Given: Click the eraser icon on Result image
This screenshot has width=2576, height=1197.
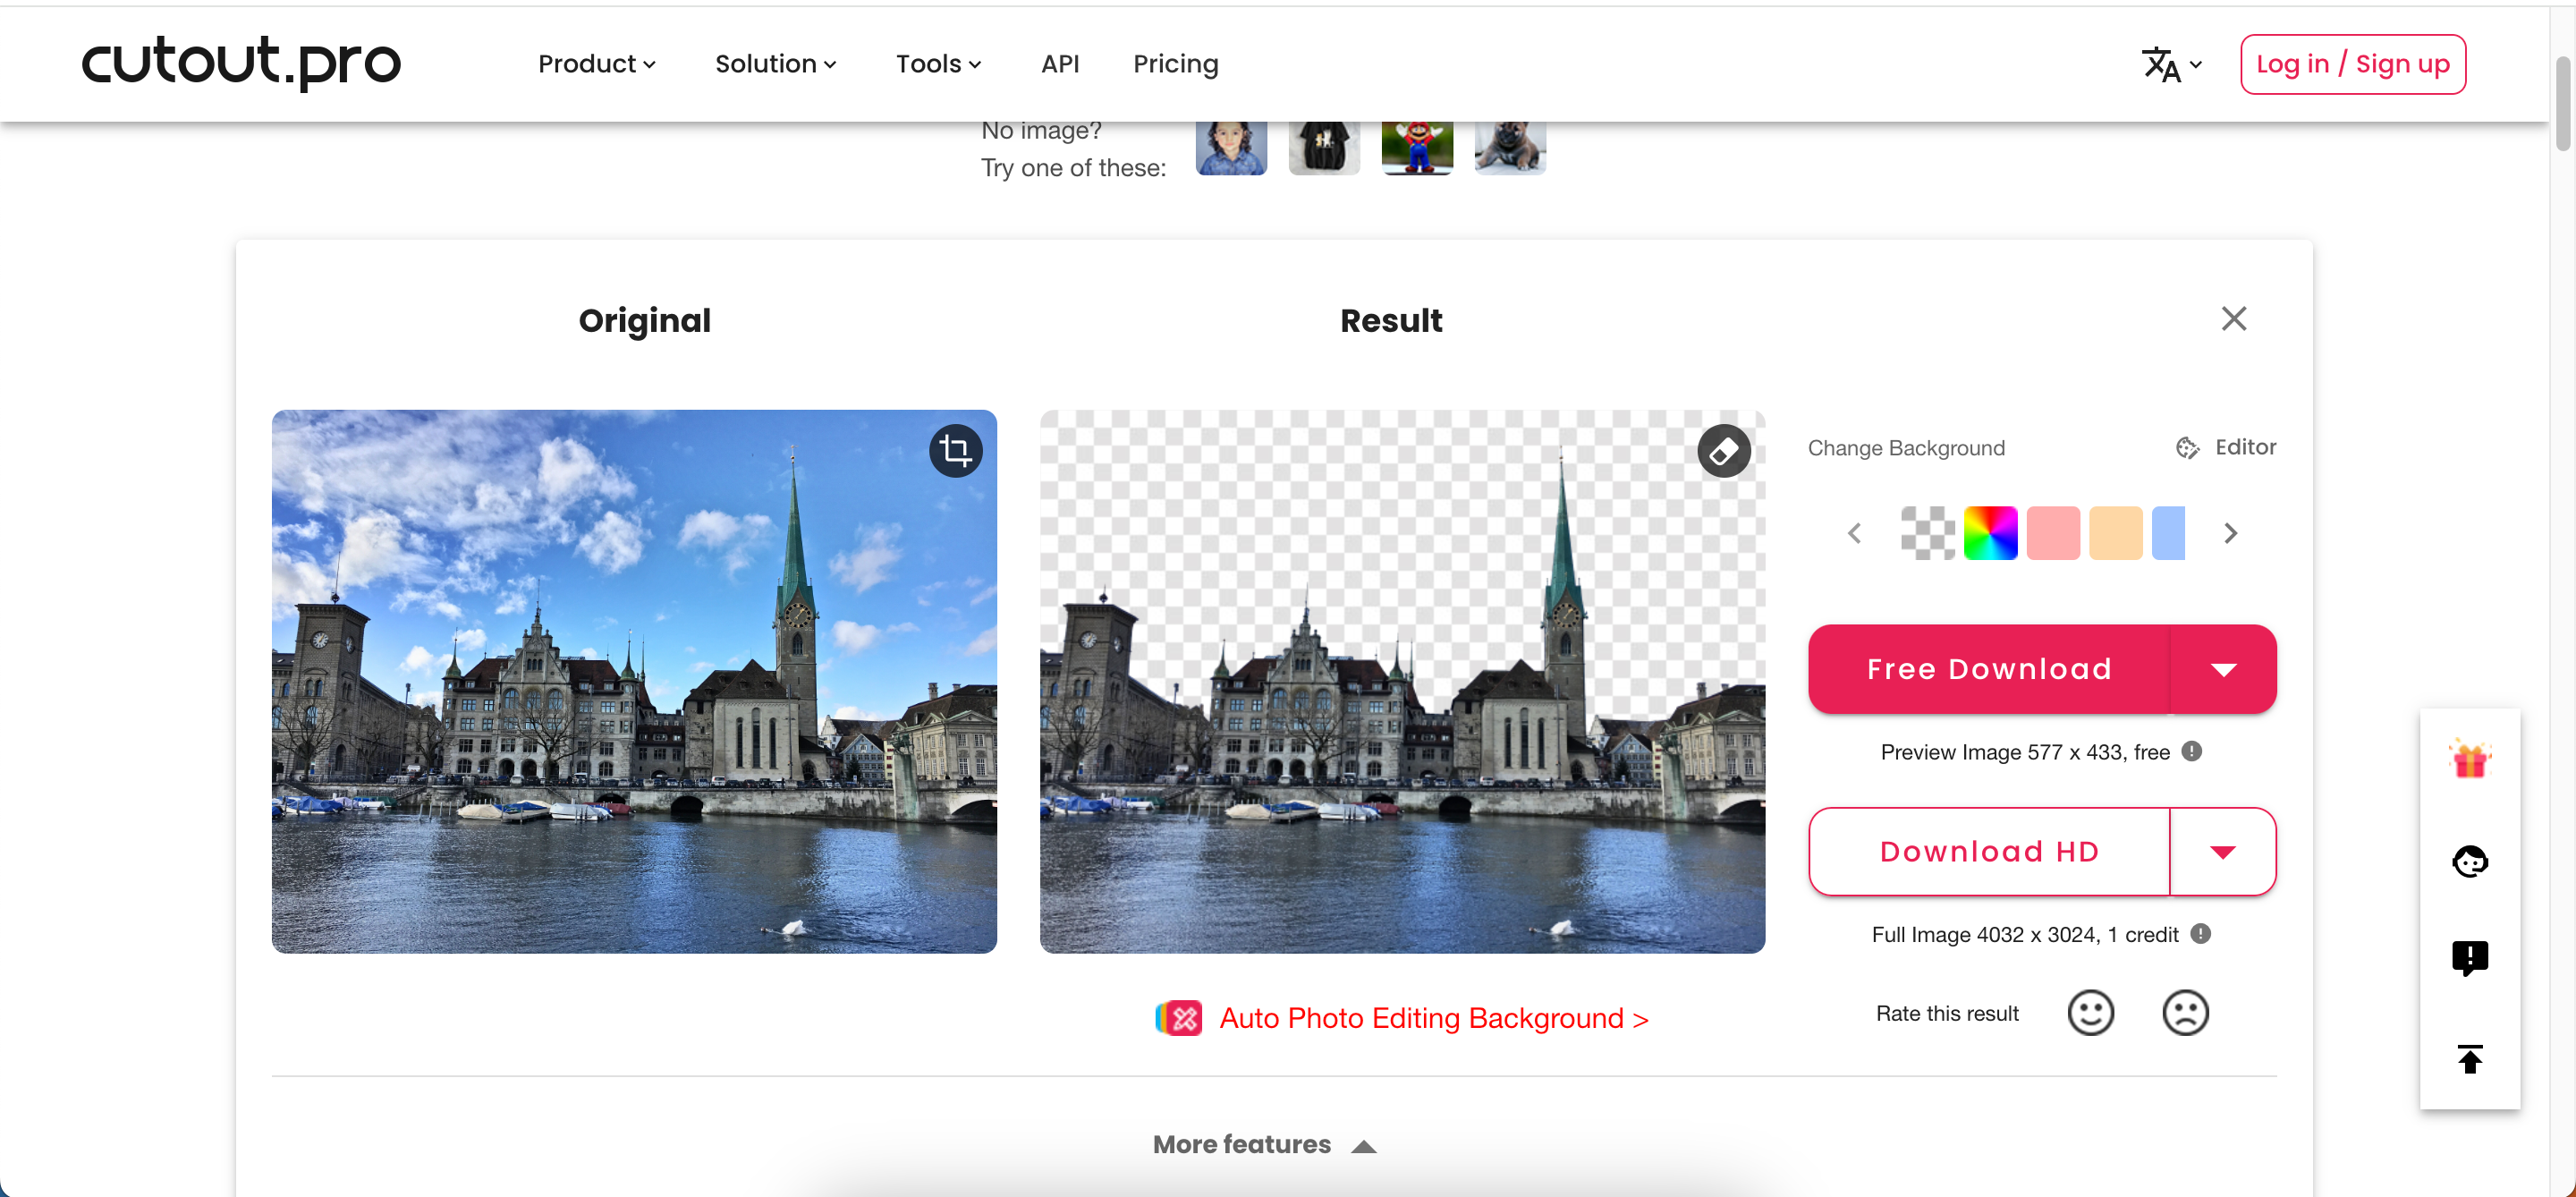Looking at the screenshot, I should [x=1723, y=451].
